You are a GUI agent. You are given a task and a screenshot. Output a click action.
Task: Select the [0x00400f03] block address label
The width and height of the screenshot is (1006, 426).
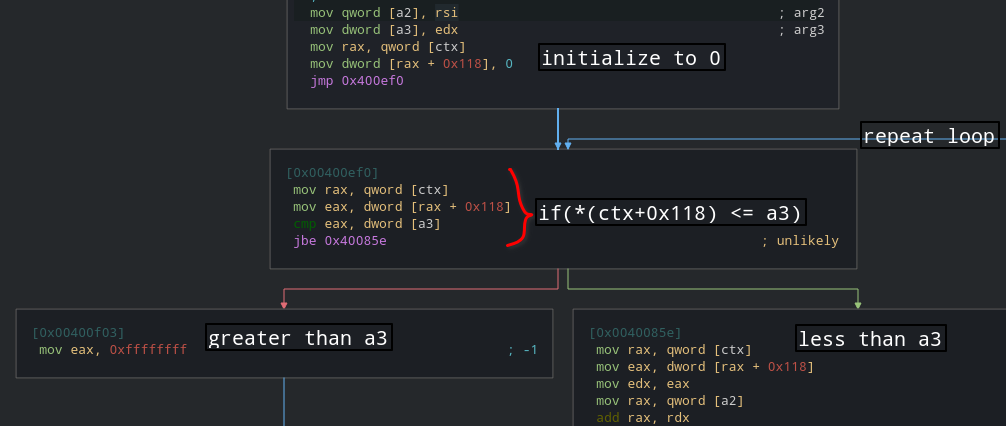click(78, 332)
